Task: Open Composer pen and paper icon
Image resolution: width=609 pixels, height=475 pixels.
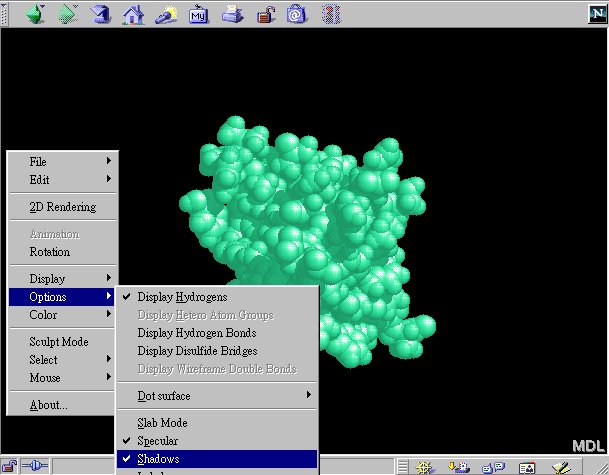Action: [561, 467]
